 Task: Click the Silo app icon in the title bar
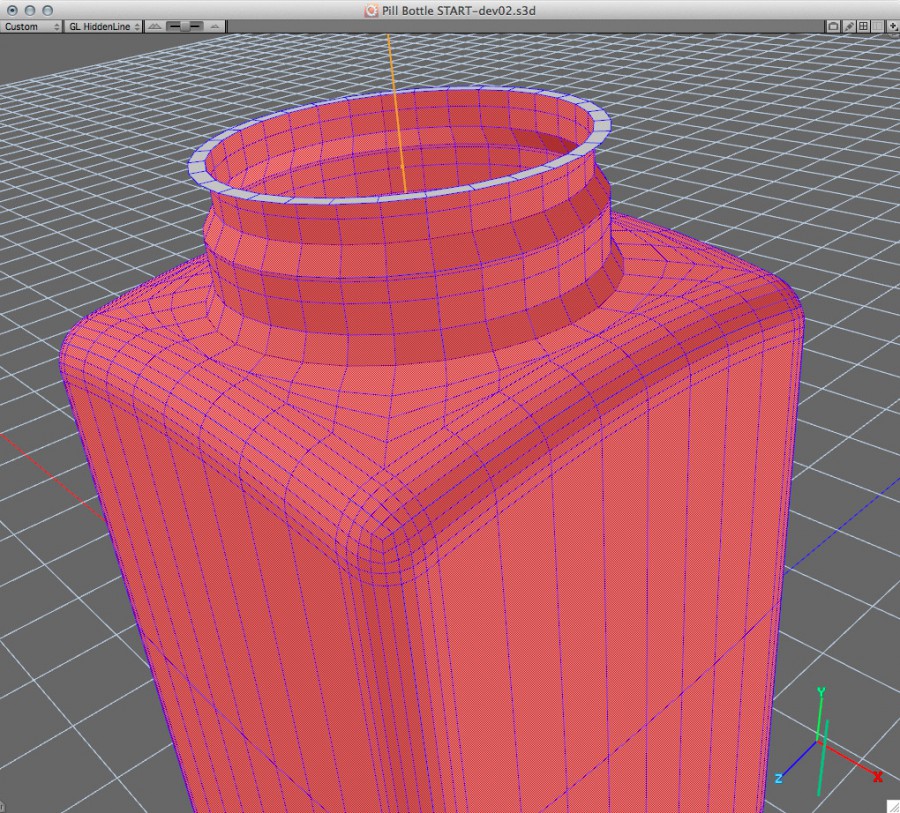click(x=369, y=10)
